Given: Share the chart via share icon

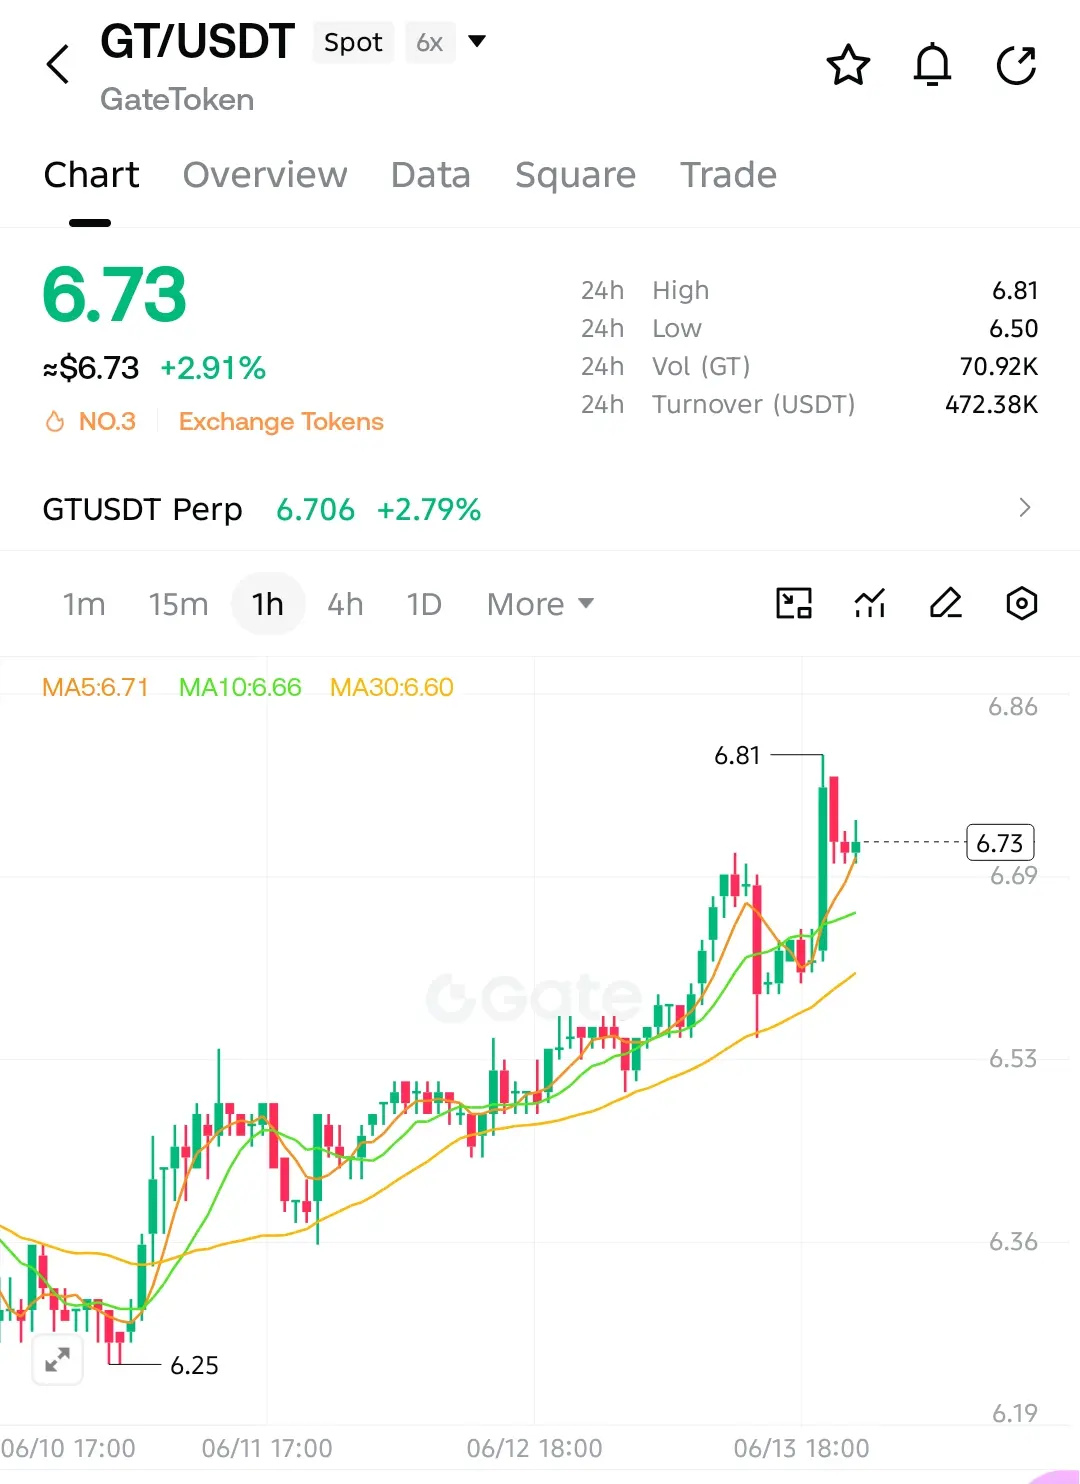Looking at the screenshot, I should click(x=1016, y=65).
